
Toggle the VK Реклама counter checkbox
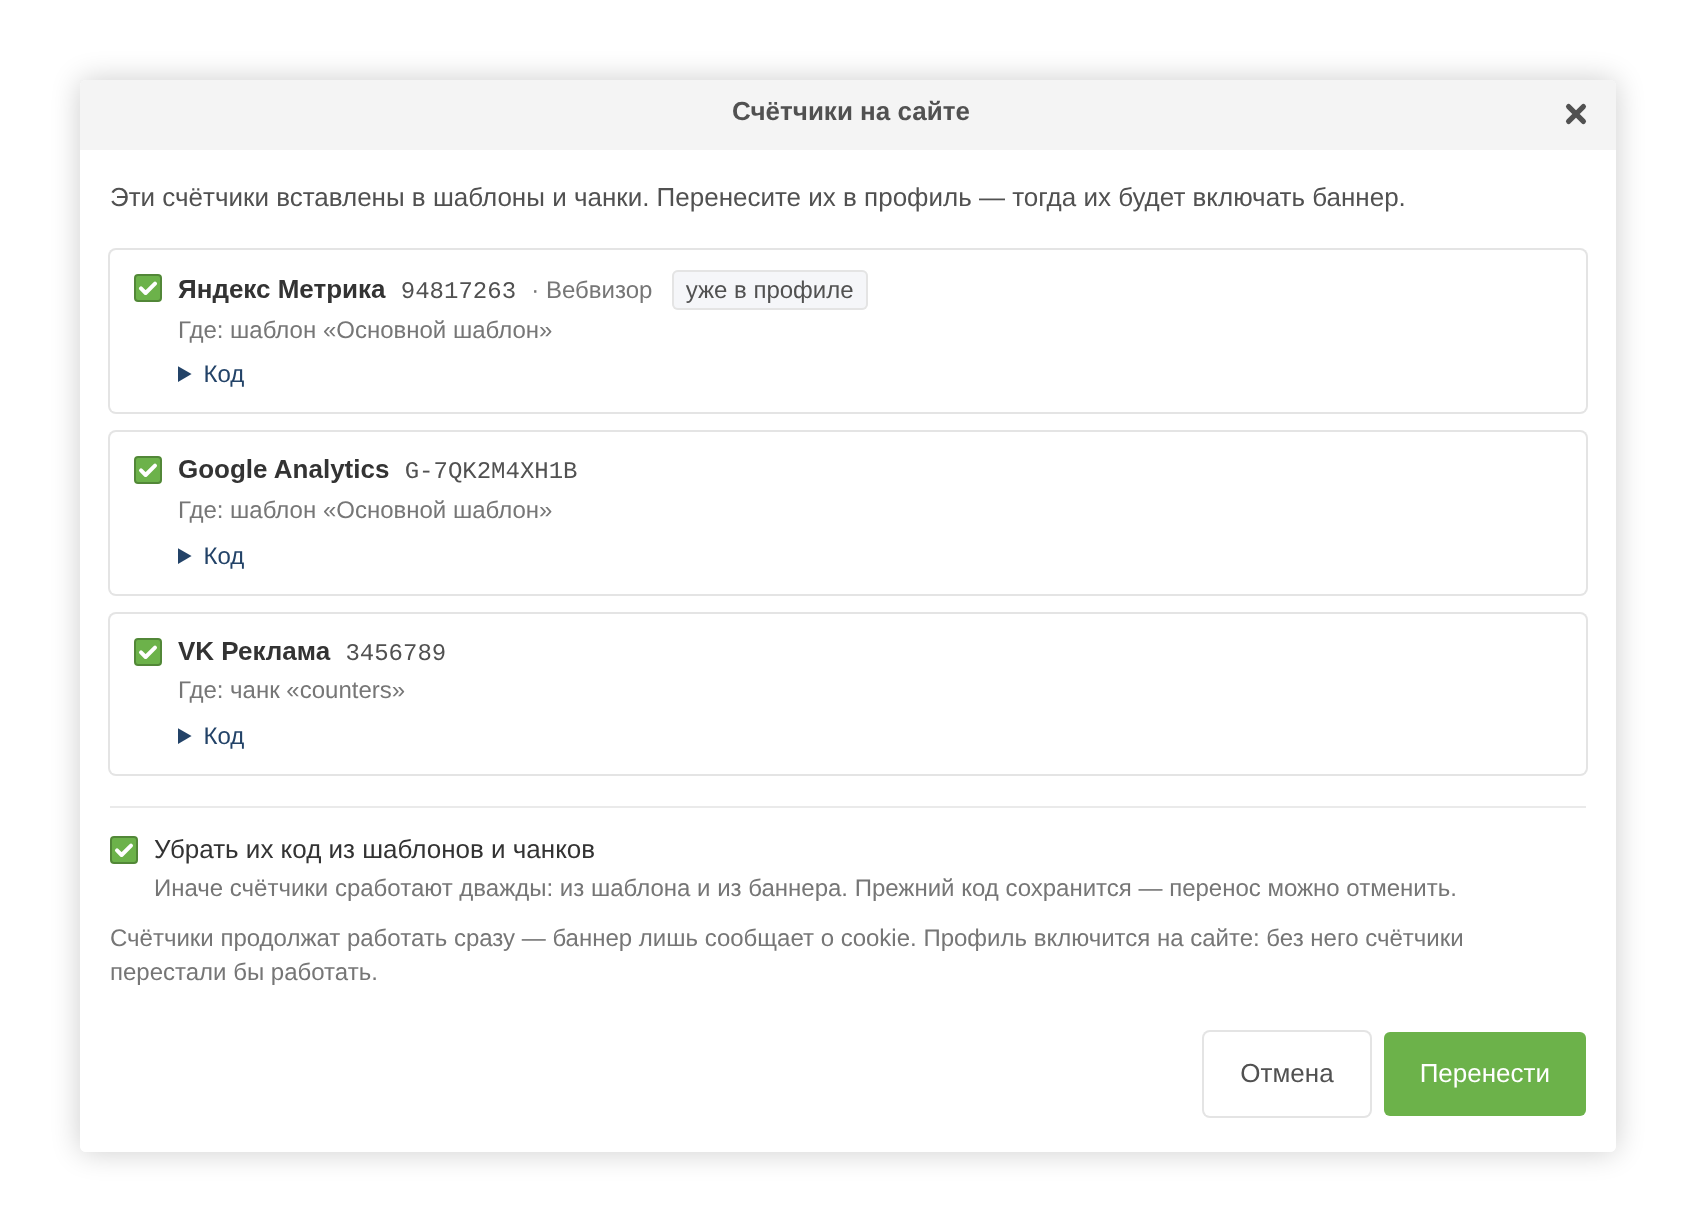(x=148, y=651)
